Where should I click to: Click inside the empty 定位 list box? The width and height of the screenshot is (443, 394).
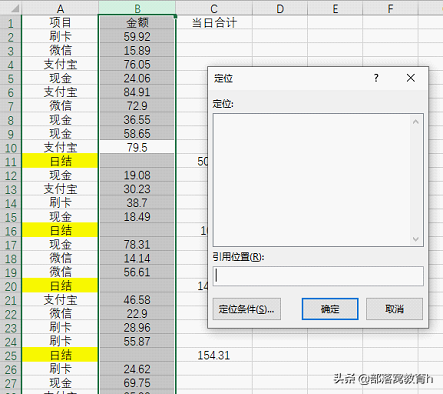point(312,180)
